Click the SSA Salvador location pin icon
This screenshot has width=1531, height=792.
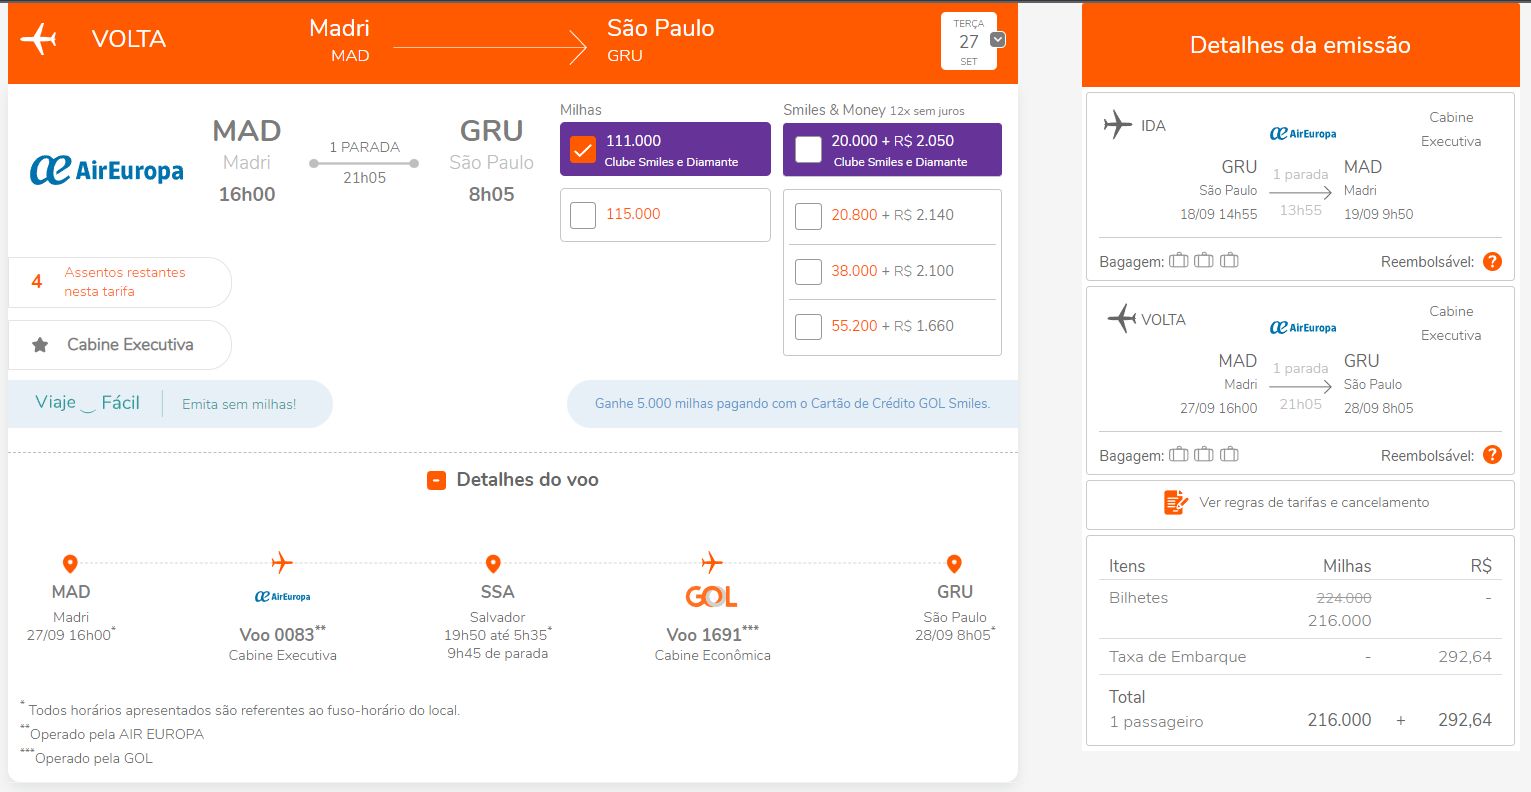point(493,564)
